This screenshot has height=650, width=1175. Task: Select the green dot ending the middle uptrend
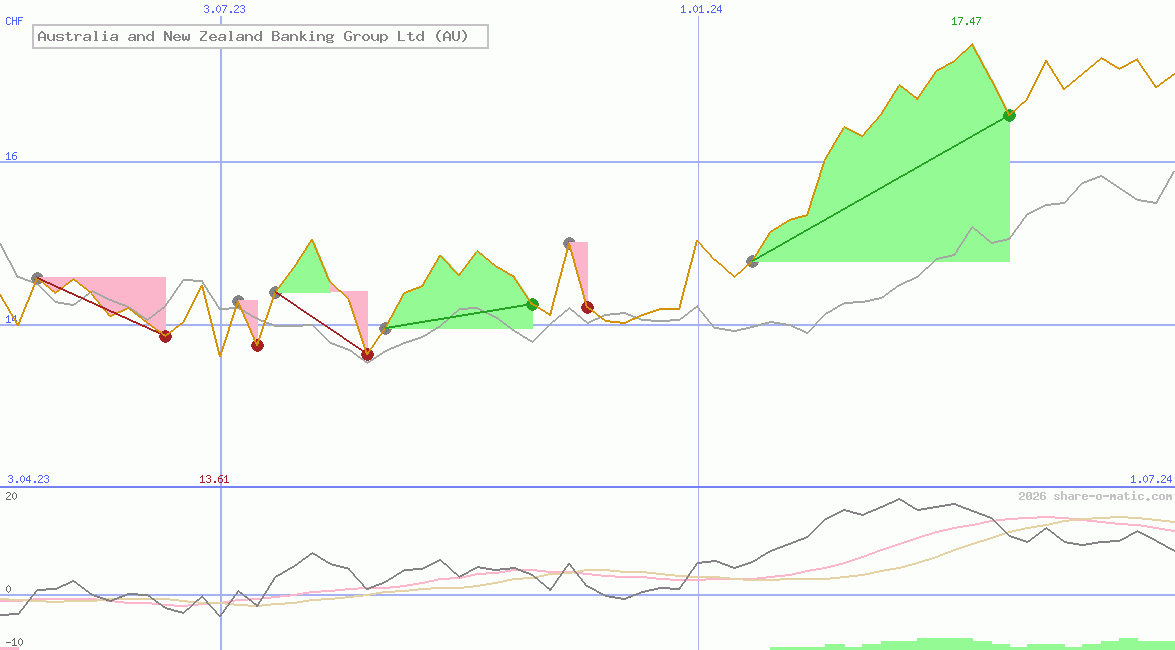[533, 303]
